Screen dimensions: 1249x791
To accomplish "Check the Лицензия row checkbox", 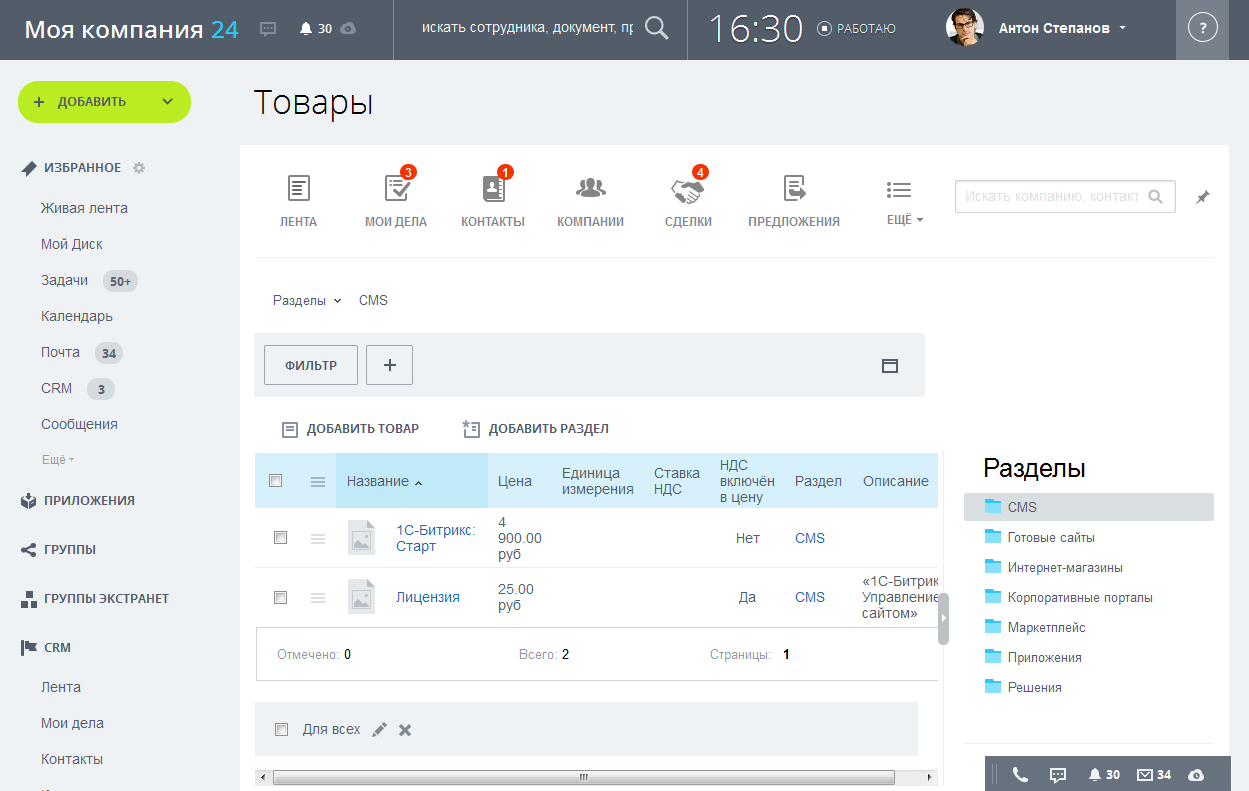I will (x=281, y=597).
